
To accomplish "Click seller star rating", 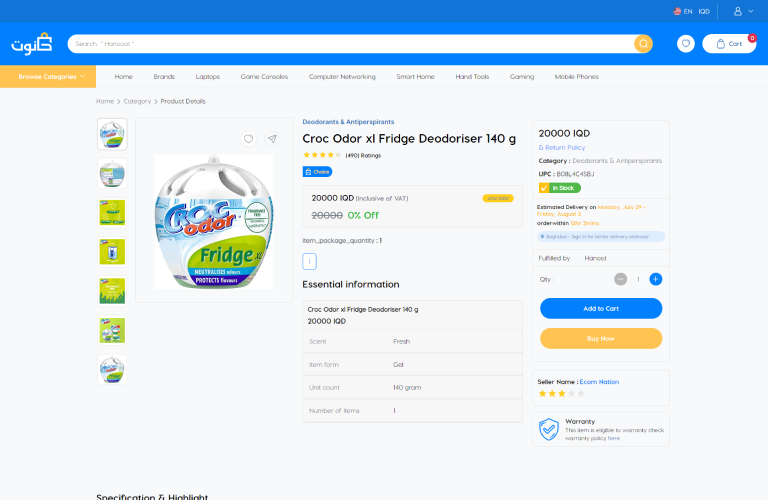I will pyautogui.click(x=561, y=394).
